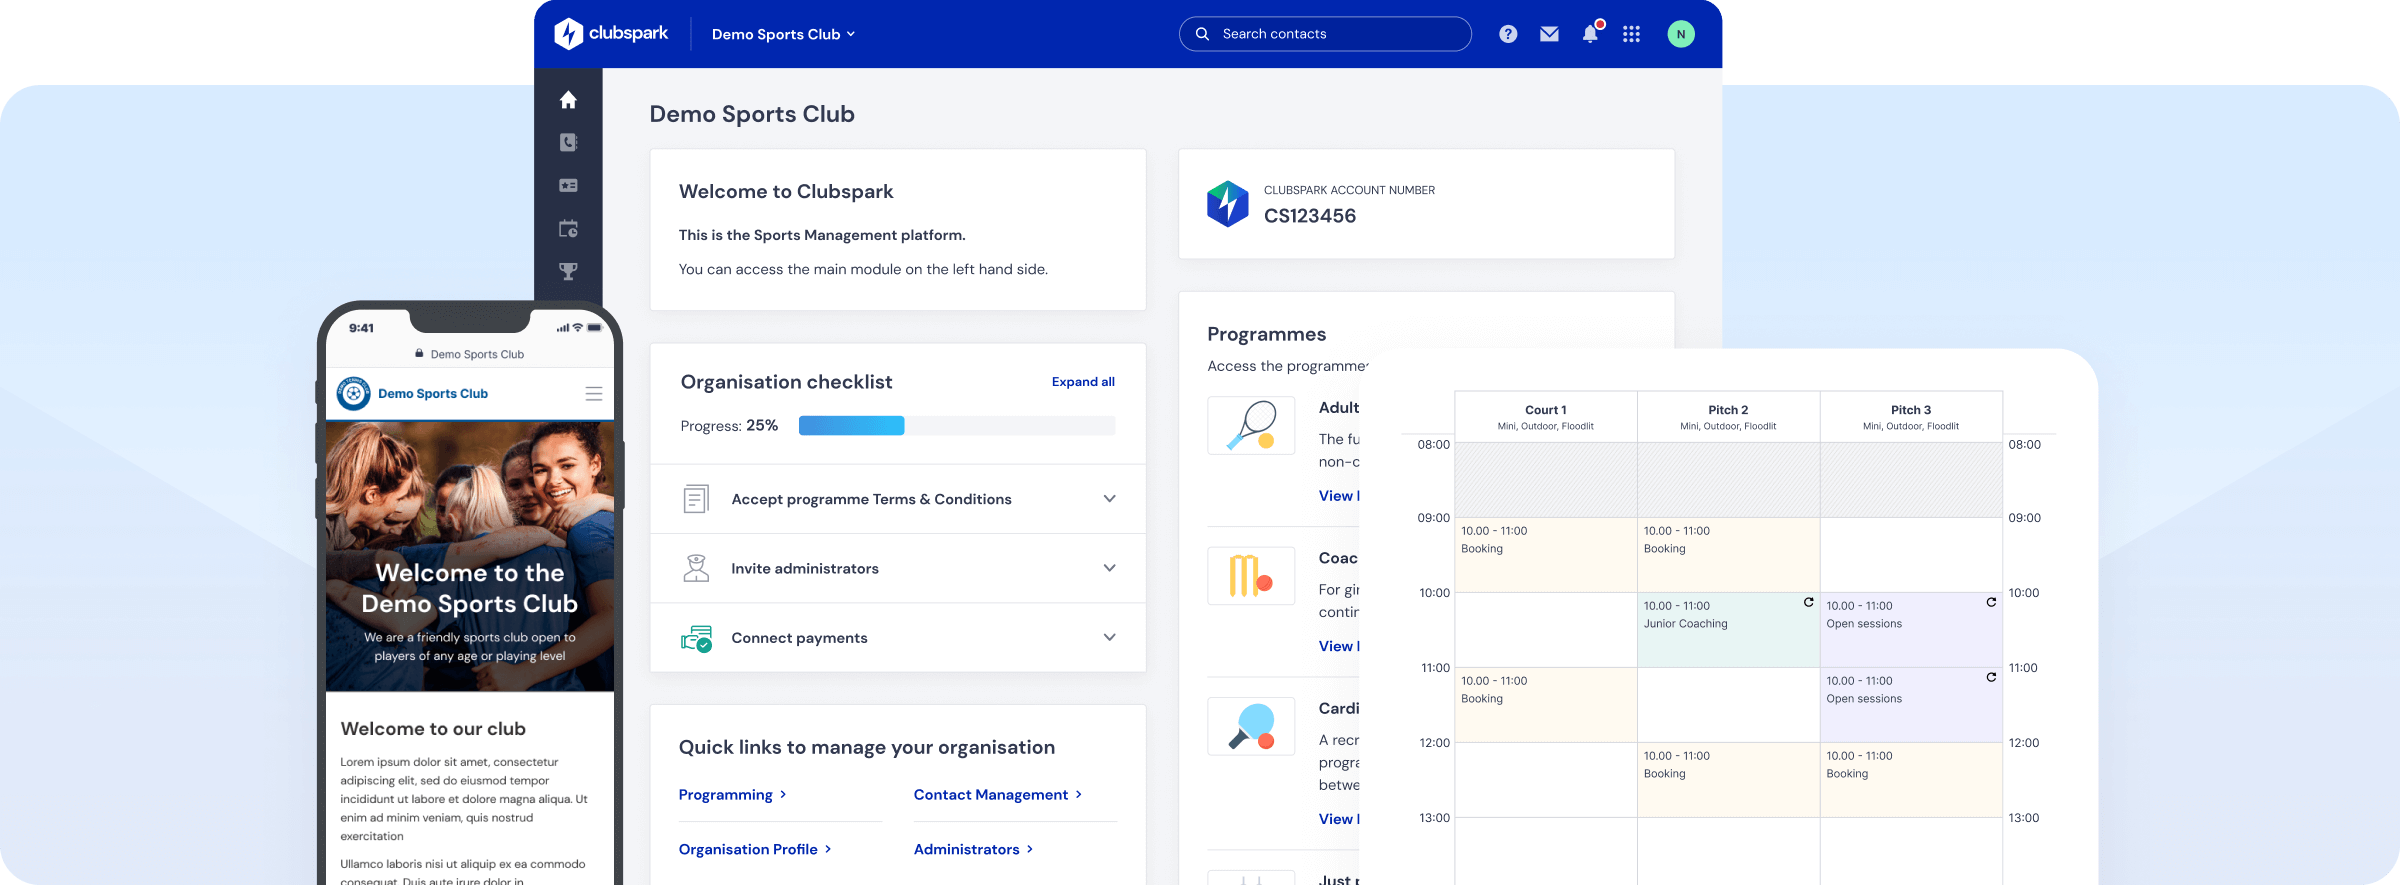Click the Clubspark hexagon logo beside the account number
2400x885 pixels.
[1227, 204]
